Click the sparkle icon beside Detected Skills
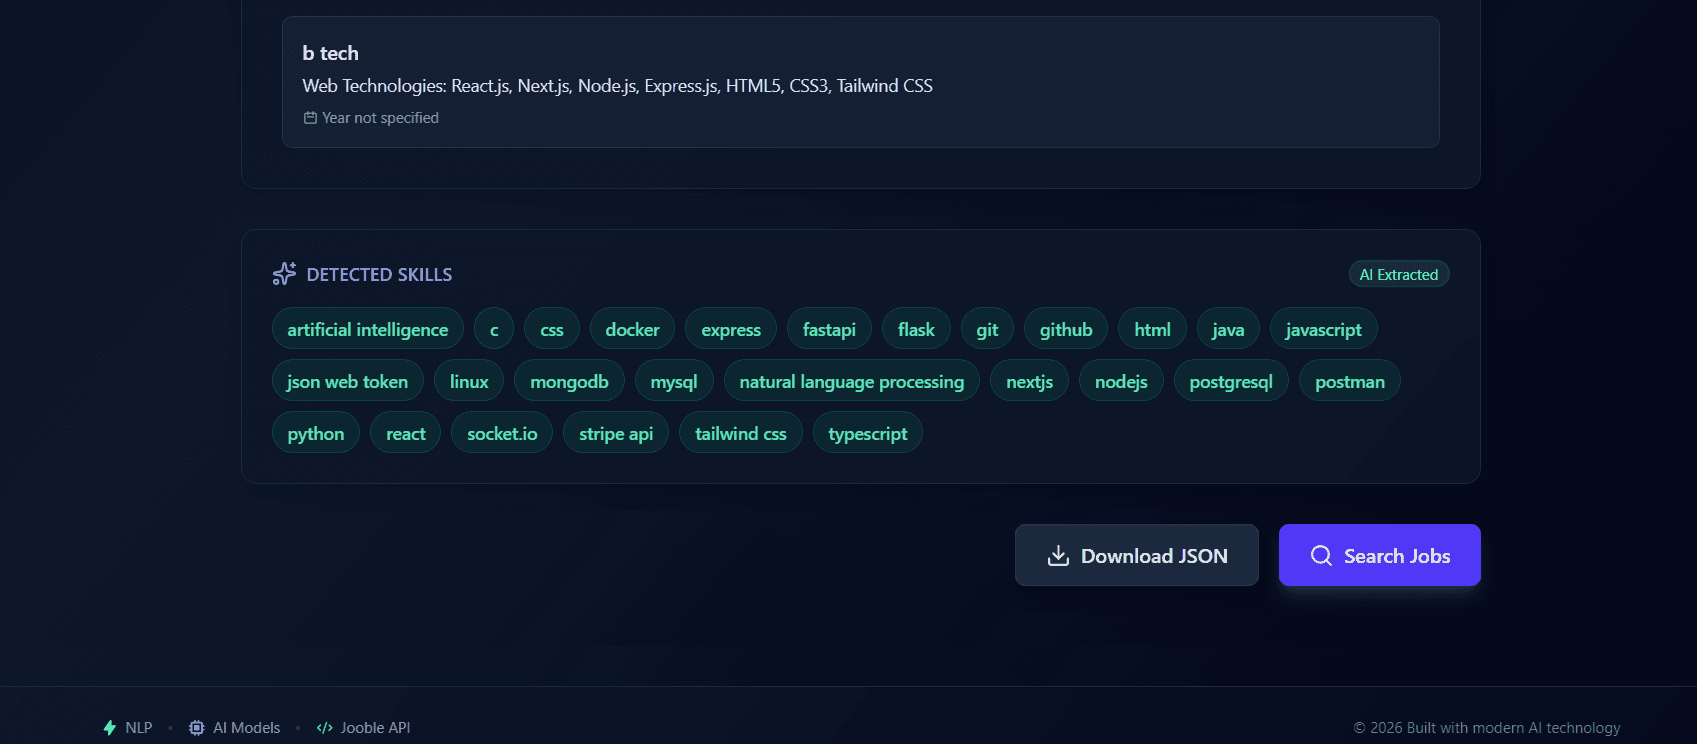Viewport: 1697px width, 744px height. tap(284, 274)
